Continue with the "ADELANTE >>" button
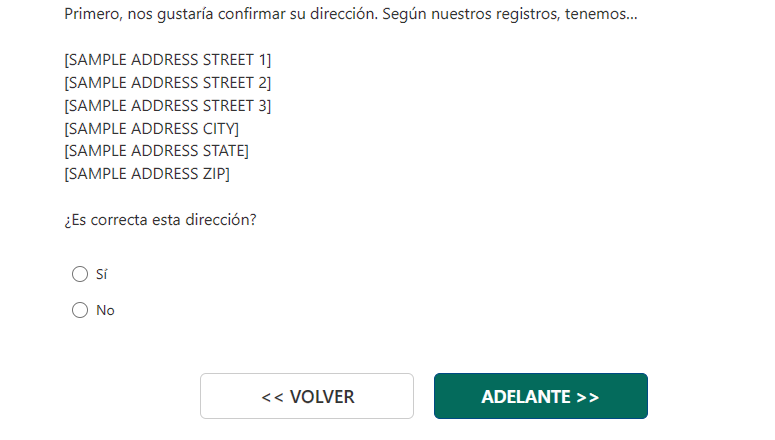This screenshot has height=440, width=775. [x=540, y=396]
